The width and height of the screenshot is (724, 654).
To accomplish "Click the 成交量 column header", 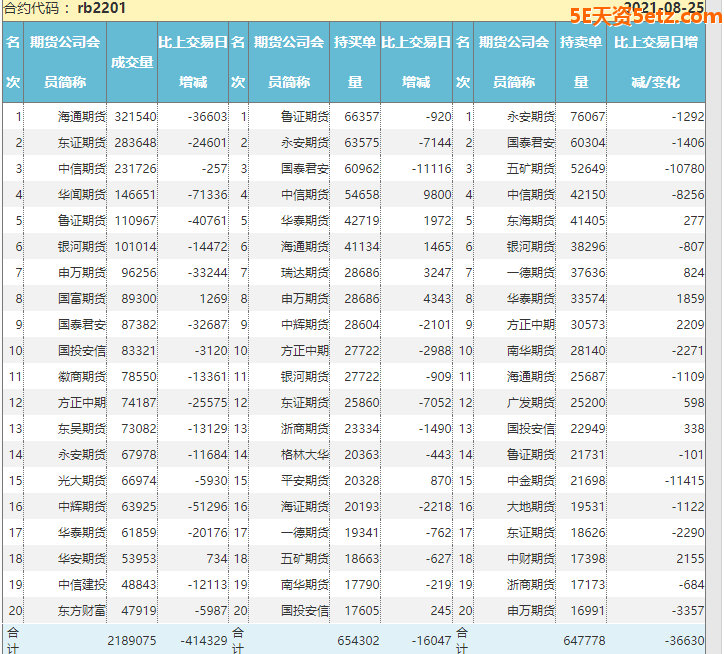I will tap(132, 62).
